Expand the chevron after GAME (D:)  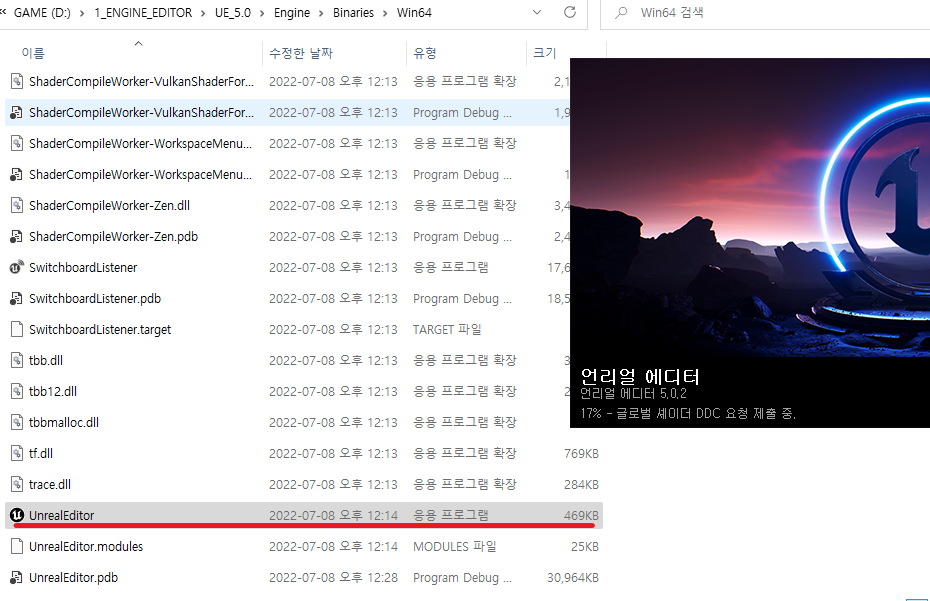click(82, 13)
